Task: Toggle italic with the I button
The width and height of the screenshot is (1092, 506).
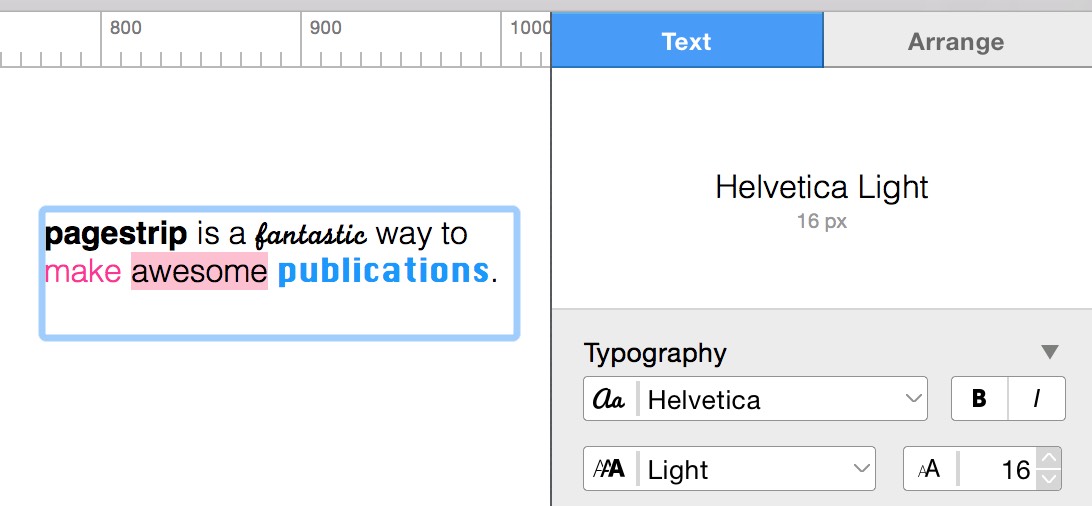Action: 1037,398
